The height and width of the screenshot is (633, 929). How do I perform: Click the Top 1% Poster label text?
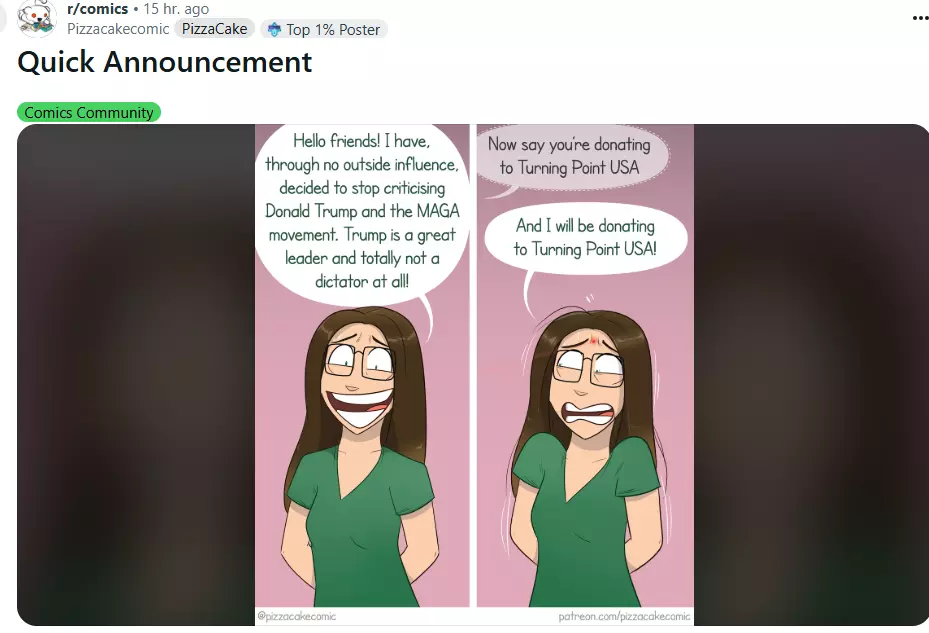coord(333,30)
